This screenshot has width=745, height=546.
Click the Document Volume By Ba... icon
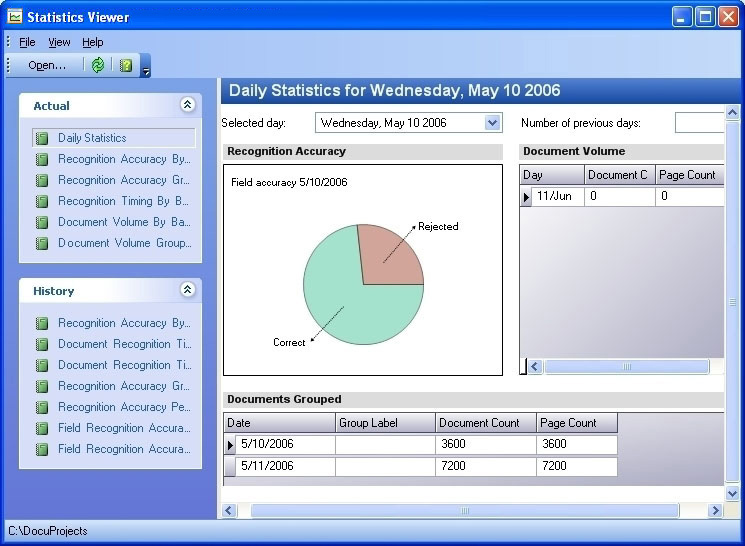click(42, 222)
